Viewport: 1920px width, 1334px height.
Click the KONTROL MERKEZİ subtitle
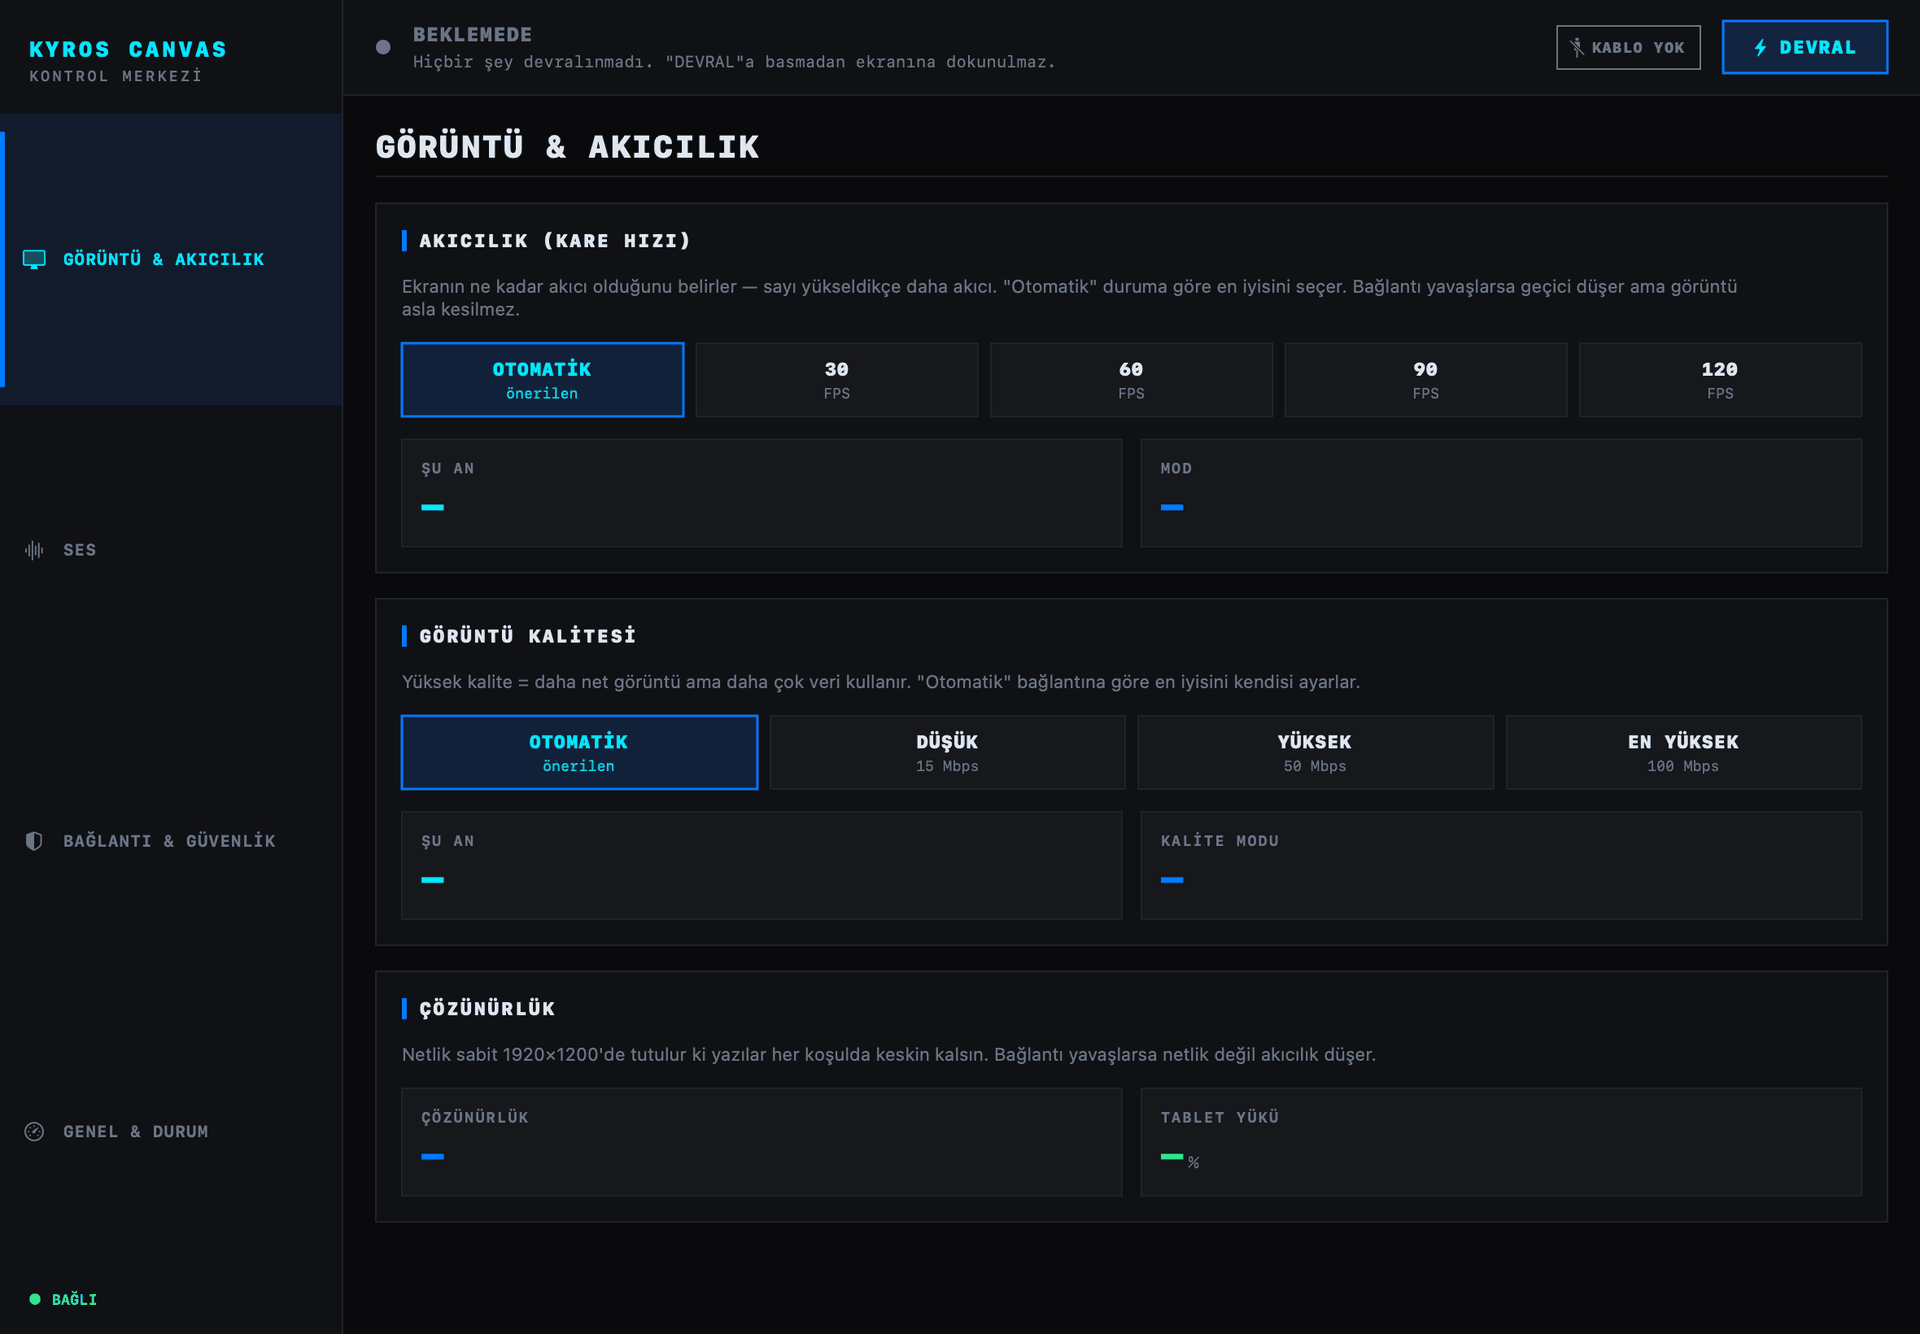tap(115, 76)
